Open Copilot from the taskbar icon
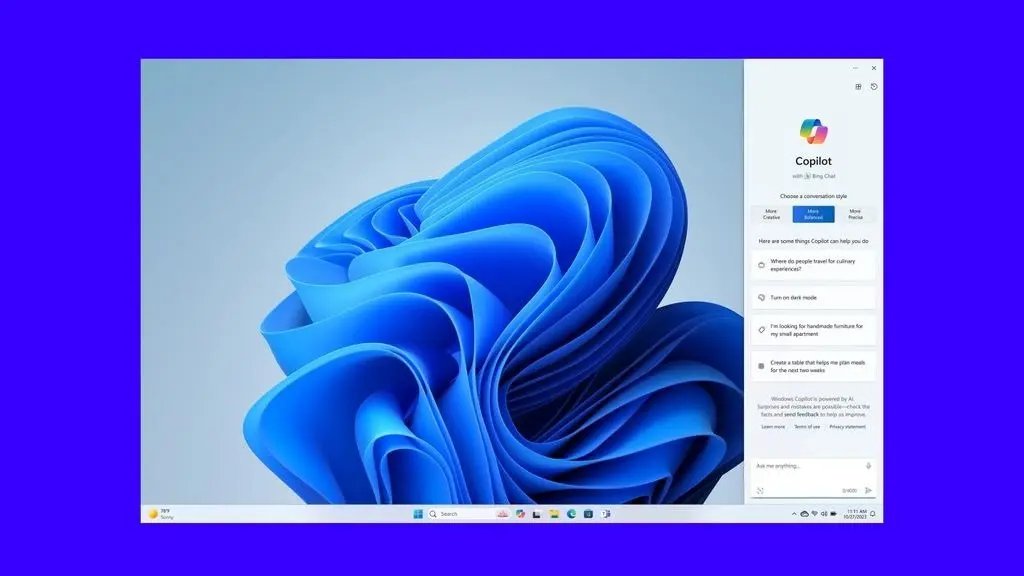This screenshot has height=576, width=1024. 520,514
